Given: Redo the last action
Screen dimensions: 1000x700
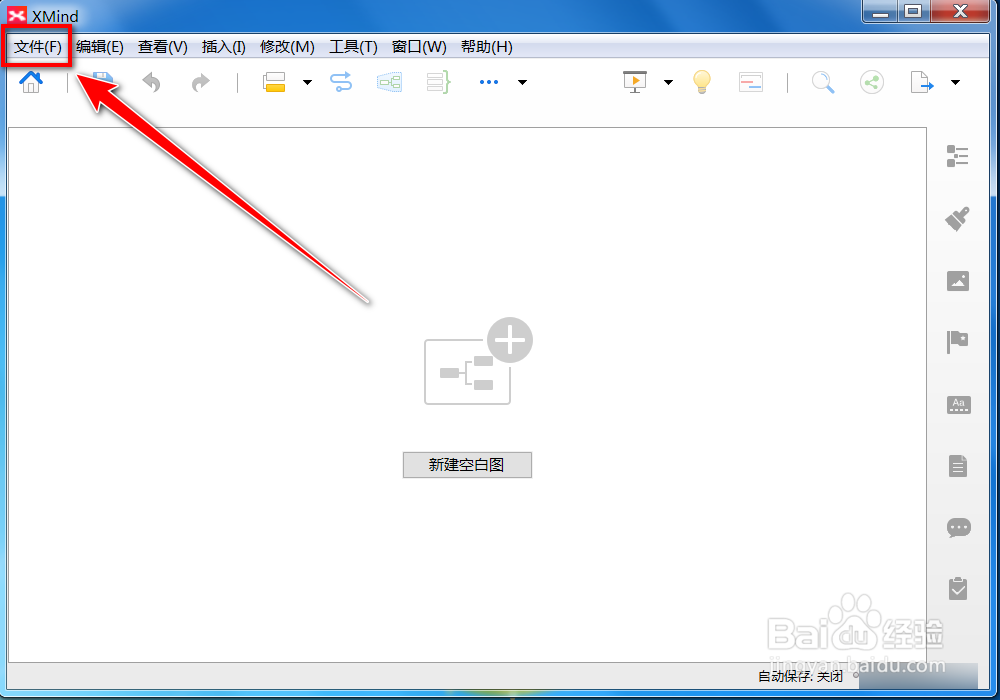Looking at the screenshot, I should (200, 82).
